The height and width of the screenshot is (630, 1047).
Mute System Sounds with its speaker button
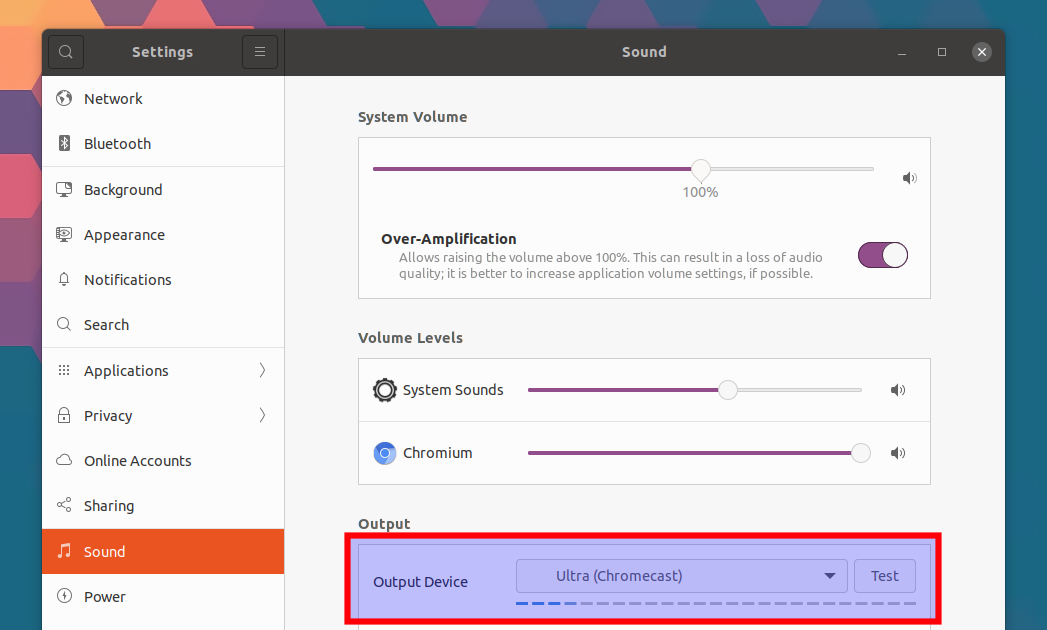tap(897, 390)
